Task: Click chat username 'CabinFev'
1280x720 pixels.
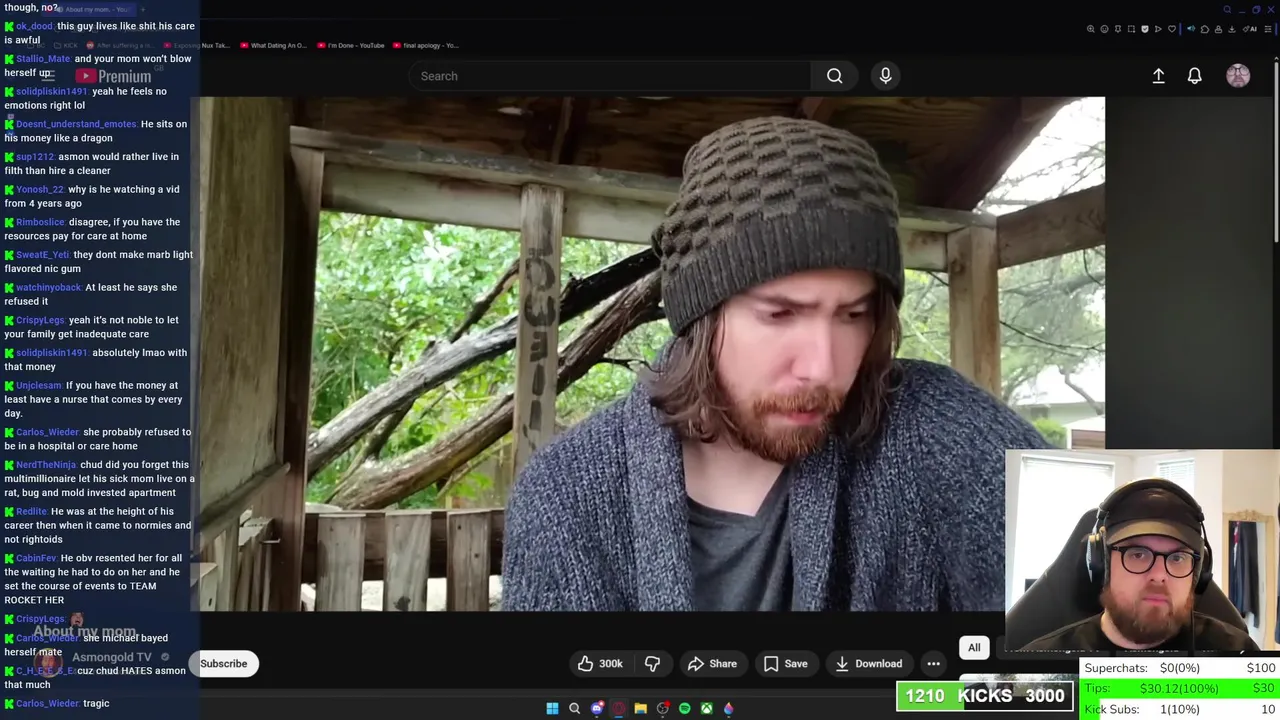Action: coord(37,558)
